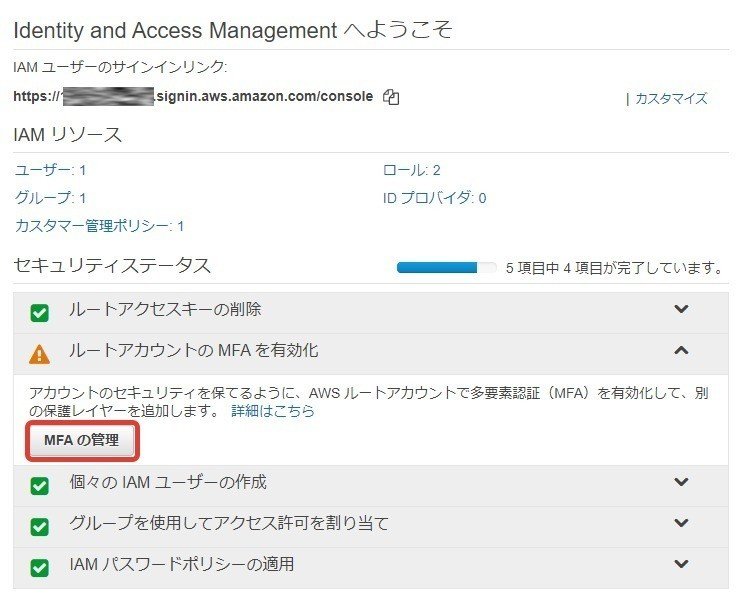The width and height of the screenshot is (748, 598).
Task: Open the ユーザー: 1 resource link
Action: pyautogui.click(x=51, y=170)
